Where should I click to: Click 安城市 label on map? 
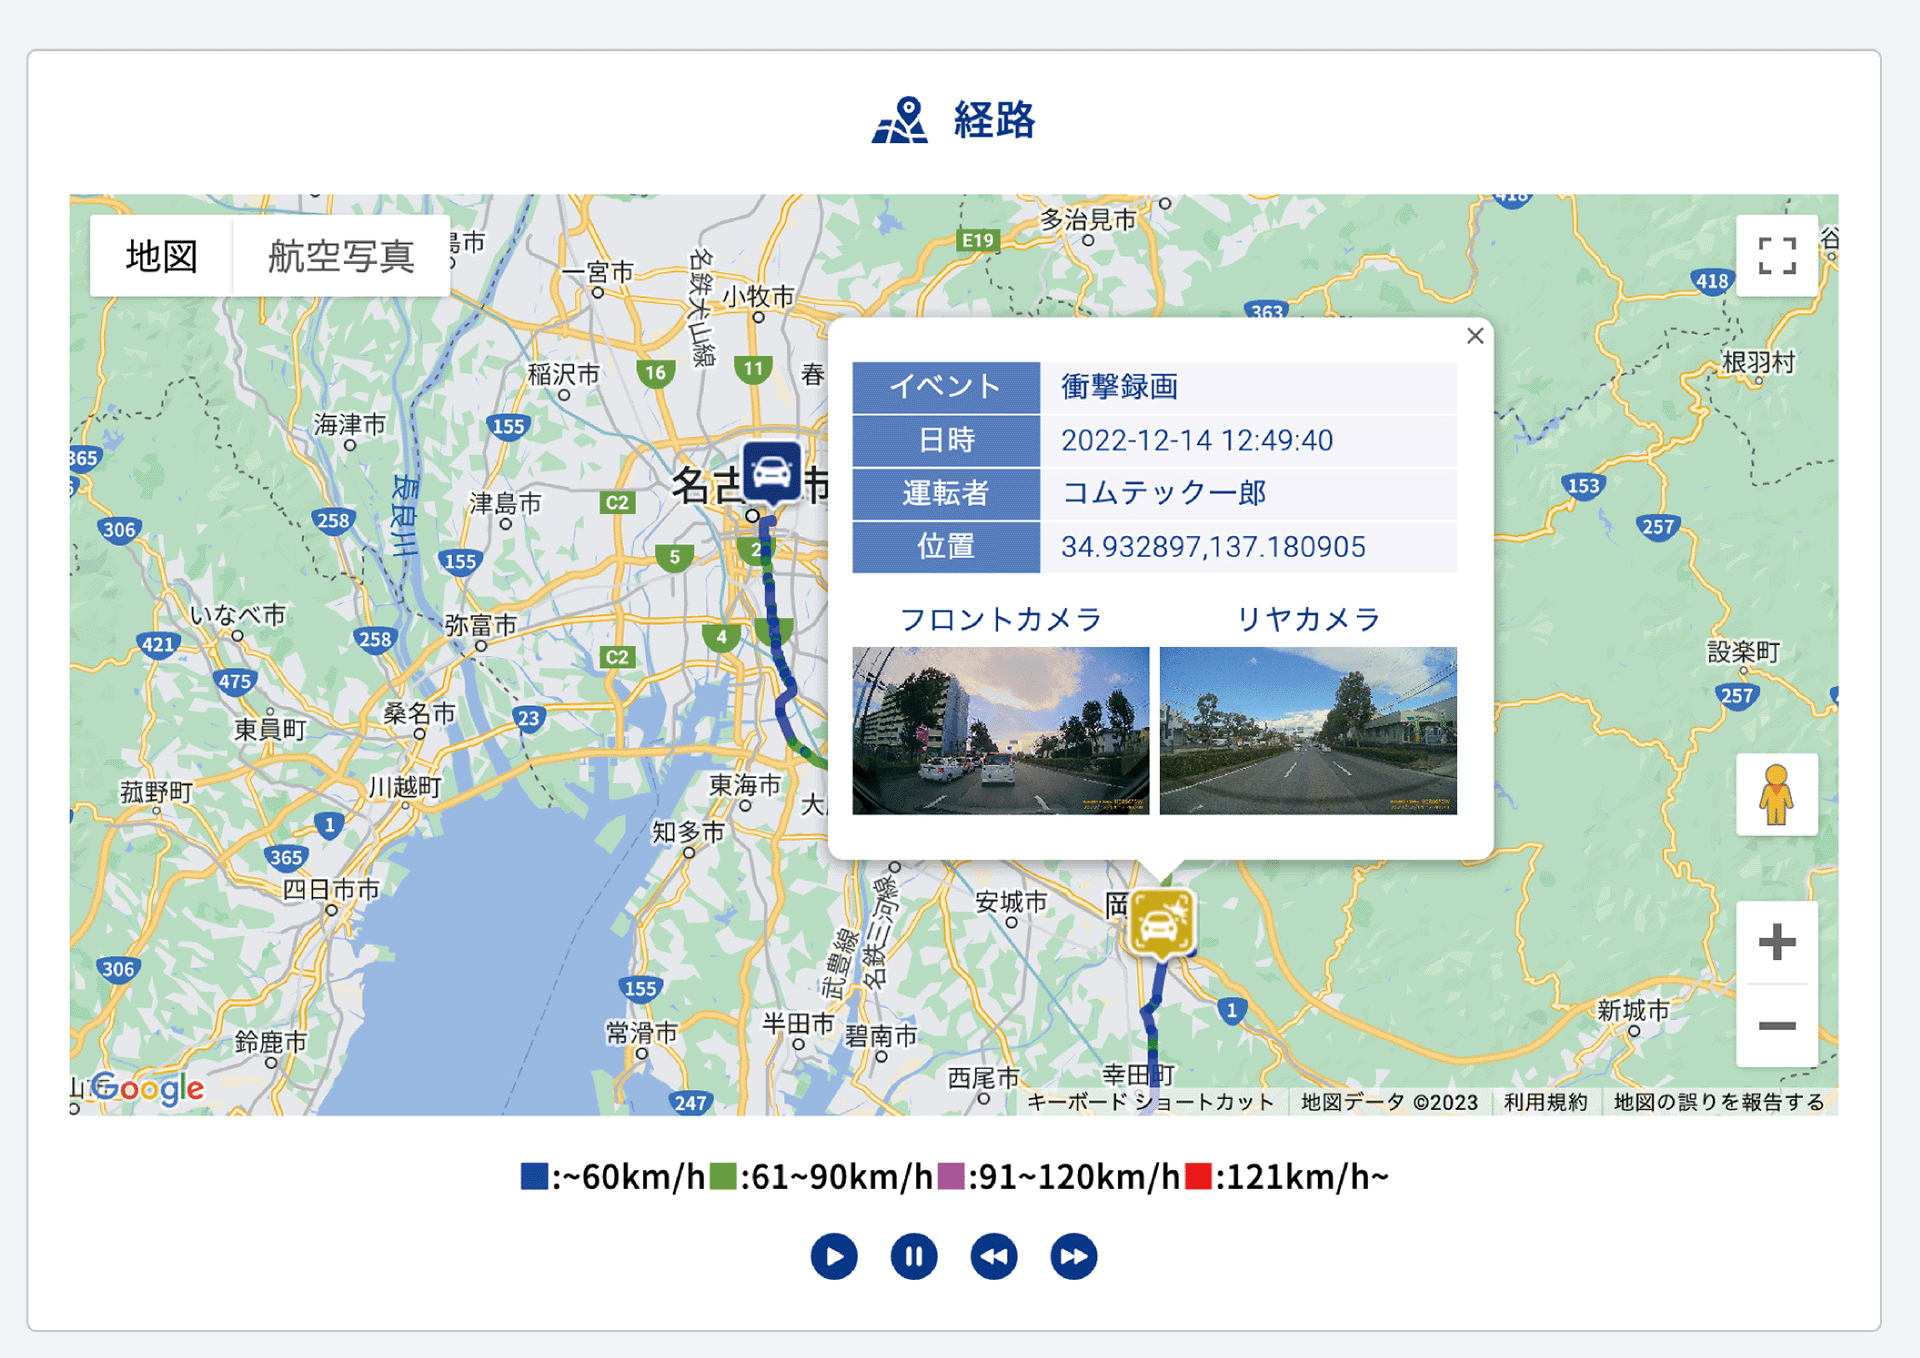click(1011, 902)
